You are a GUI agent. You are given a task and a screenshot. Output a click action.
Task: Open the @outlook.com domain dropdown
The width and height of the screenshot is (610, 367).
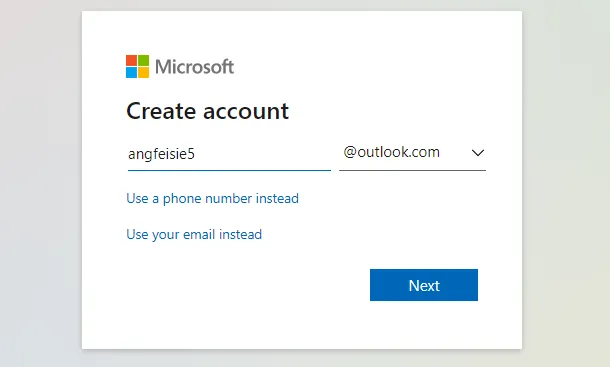pyautogui.click(x=412, y=153)
